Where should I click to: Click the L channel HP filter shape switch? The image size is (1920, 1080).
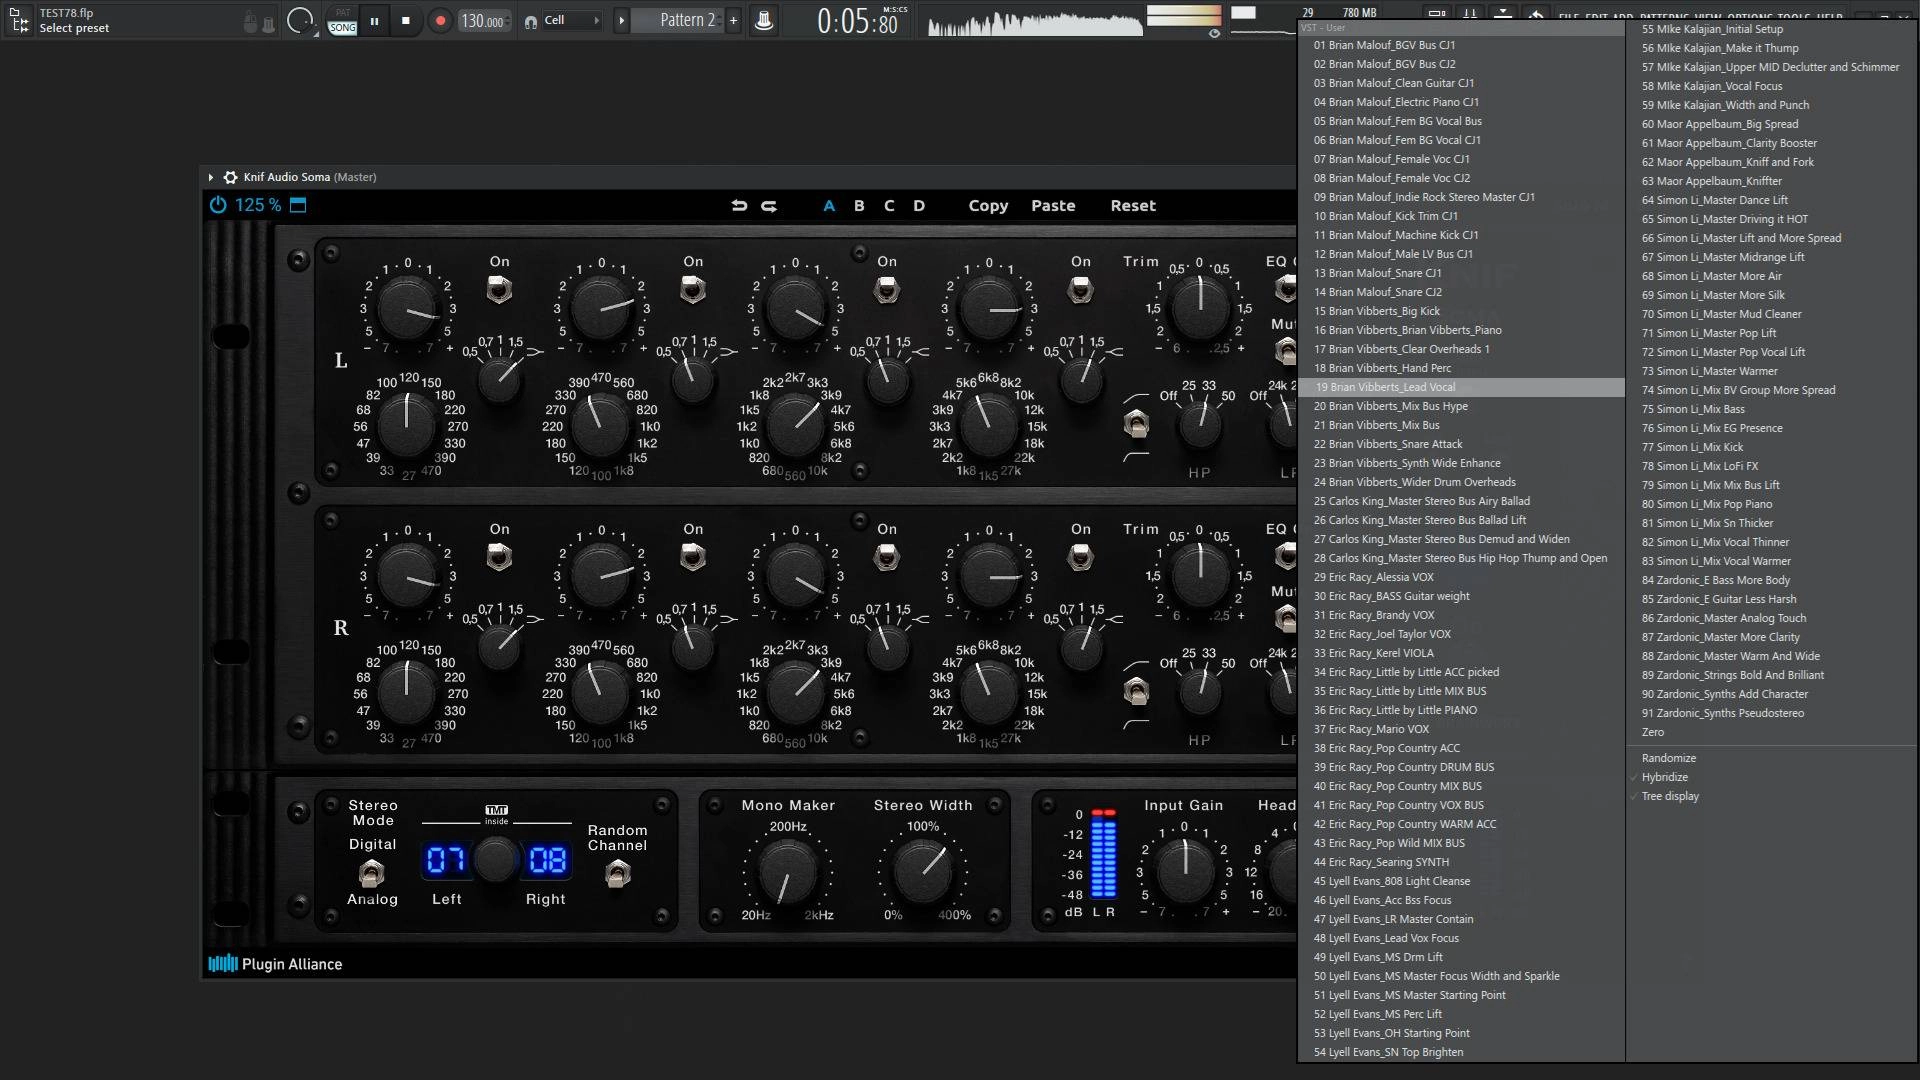click(1136, 425)
